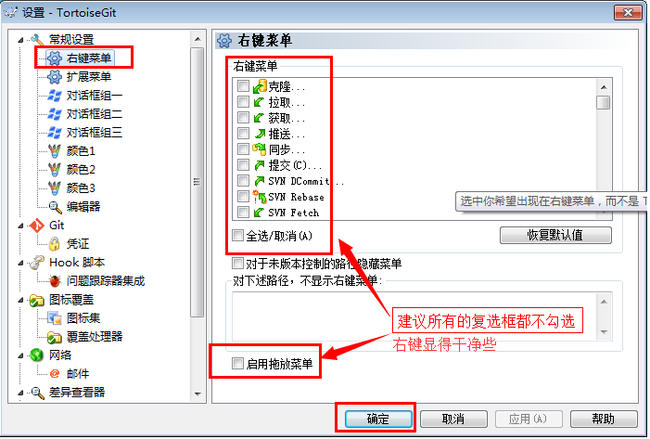This screenshot has width=650, height=439.
Task: Collapse the Hook 脚本 tree node
Action: point(20,263)
